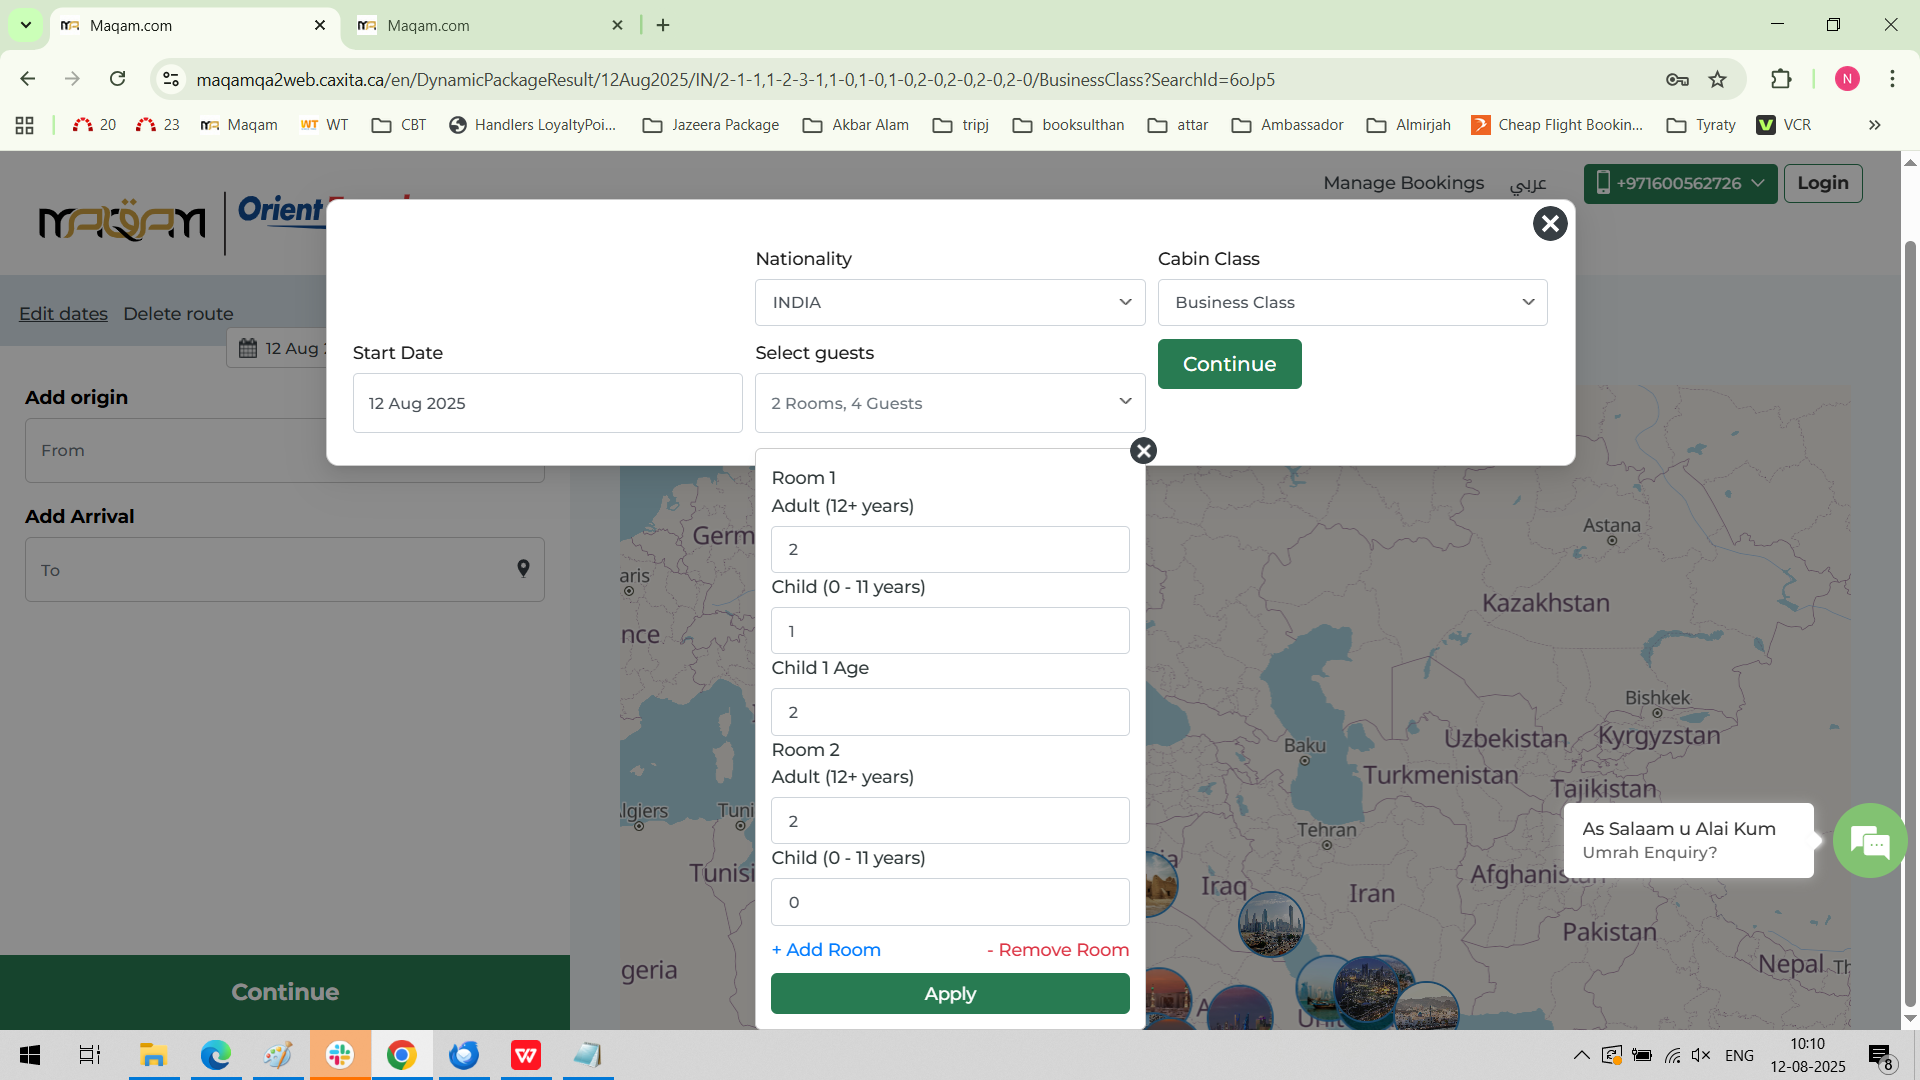Open Slack from the taskbar

(x=340, y=1055)
